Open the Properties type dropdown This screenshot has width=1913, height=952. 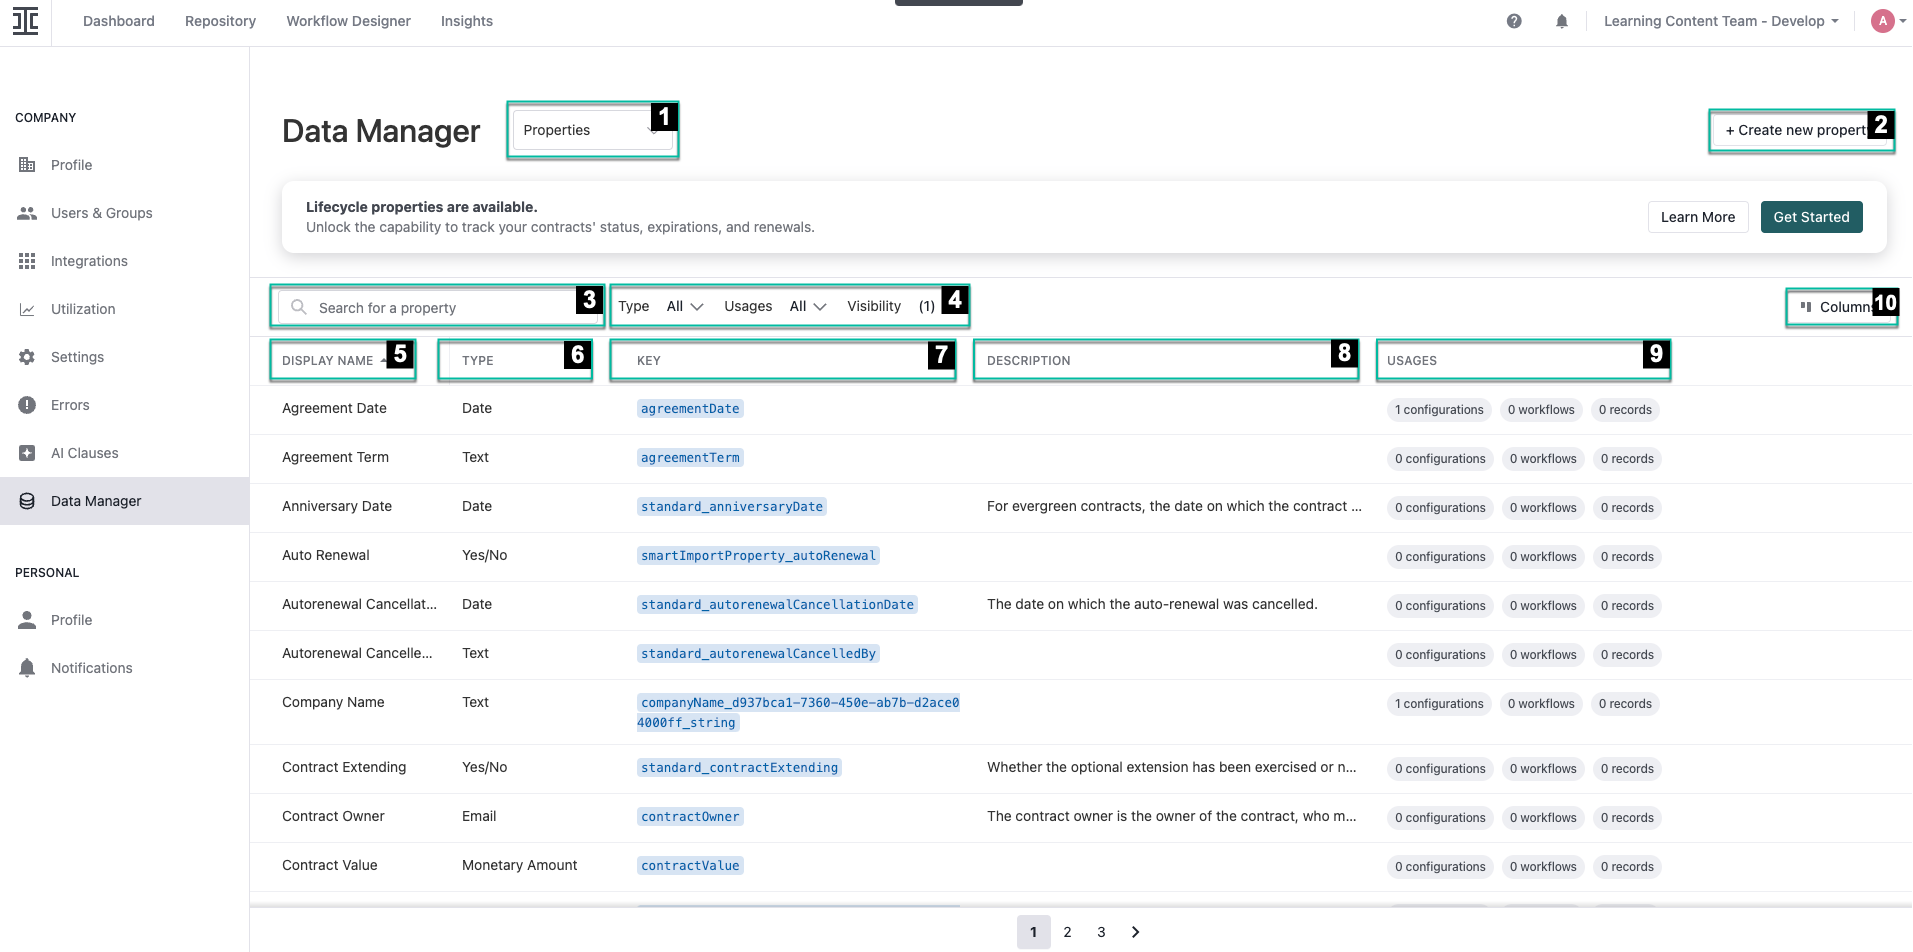[592, 129]
